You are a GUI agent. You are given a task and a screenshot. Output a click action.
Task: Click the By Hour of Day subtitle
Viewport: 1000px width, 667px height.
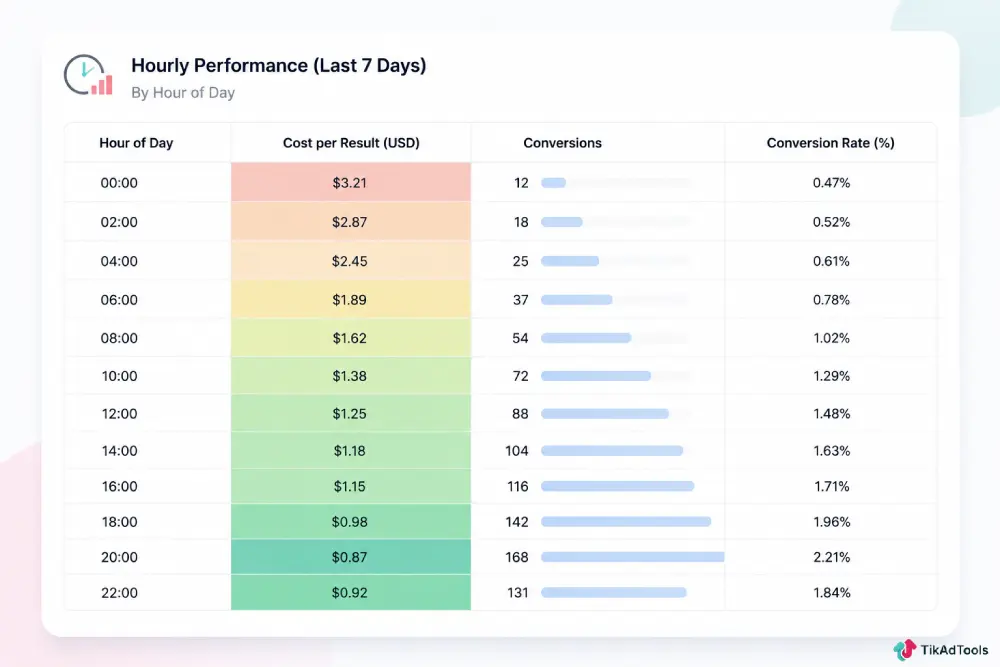coord(183,93)
